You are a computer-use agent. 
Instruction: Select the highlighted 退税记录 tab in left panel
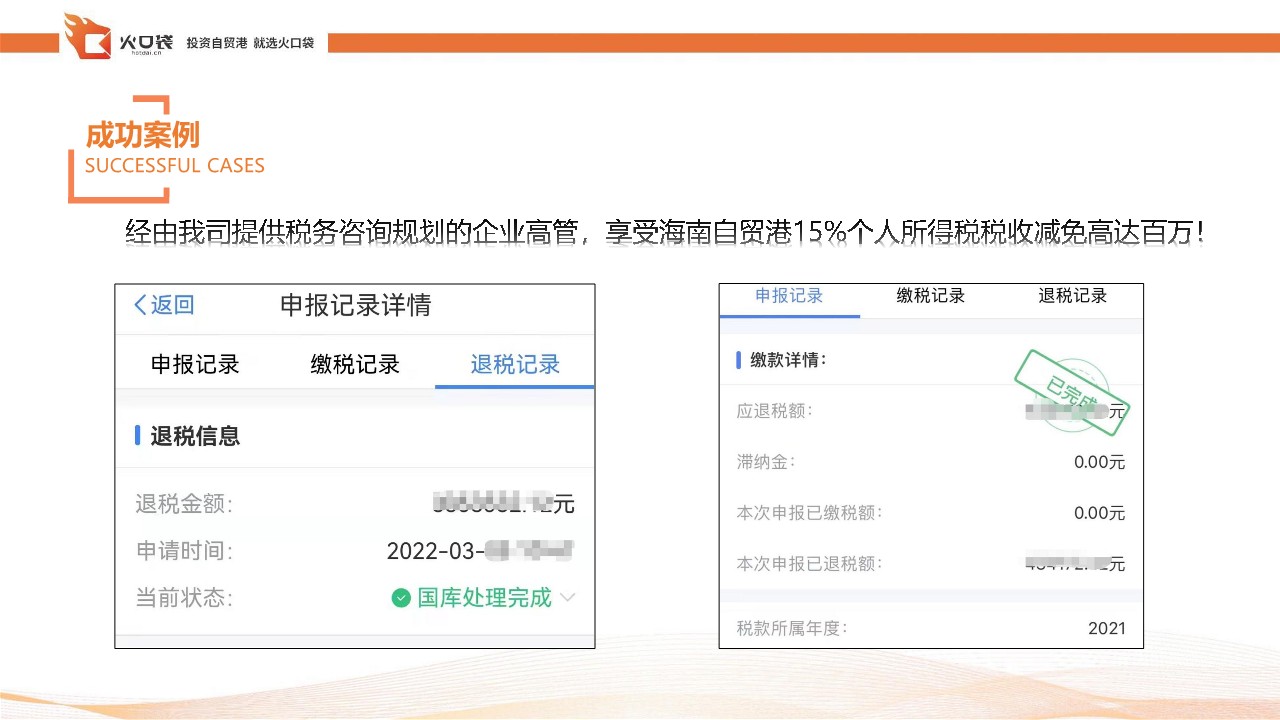515,365
